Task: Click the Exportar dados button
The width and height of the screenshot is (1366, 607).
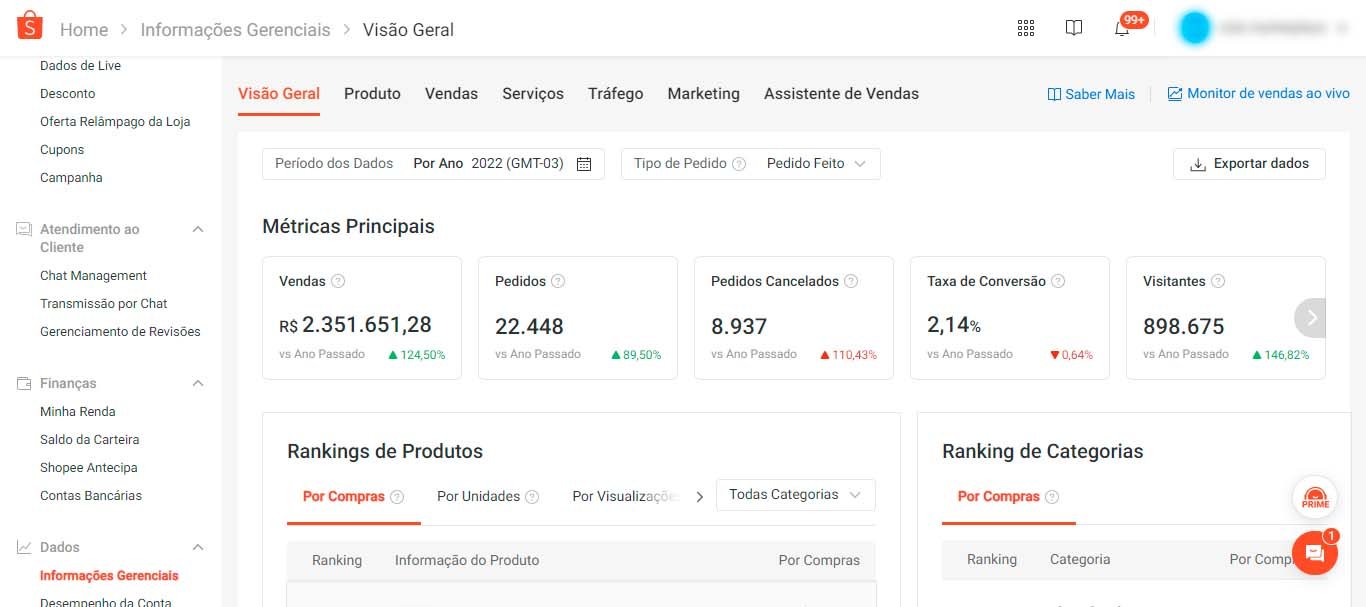Action: point(1249,163)
